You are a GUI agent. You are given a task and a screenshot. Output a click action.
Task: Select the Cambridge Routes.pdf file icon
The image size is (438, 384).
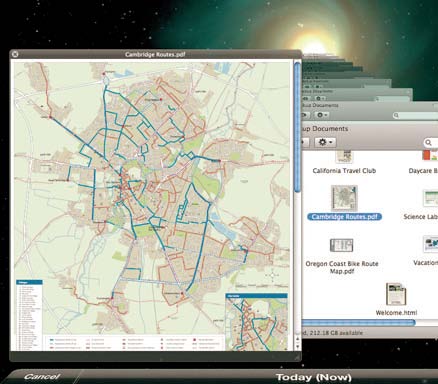[x=344, y=198]
